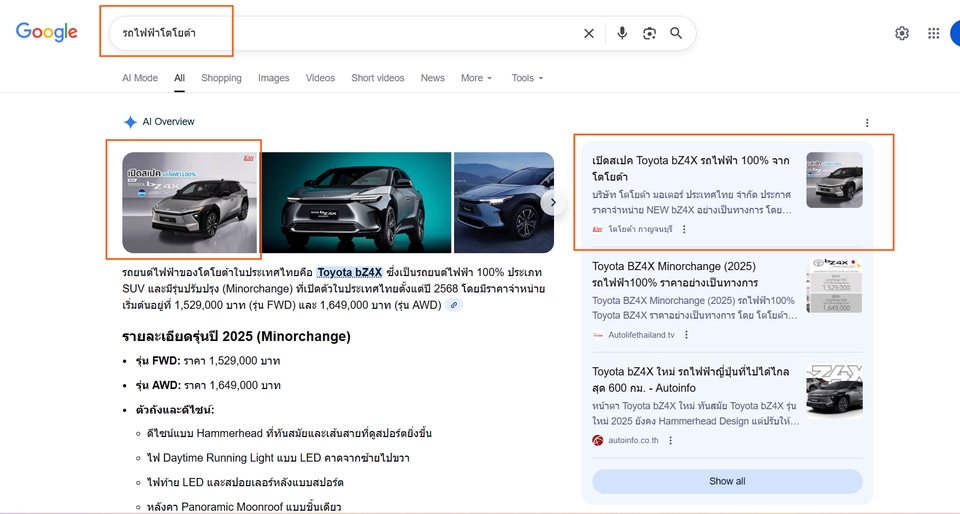Image resolution: width=960 pixels, height=514 pixels.
Task: Go to the Shopping tab
Action: click(x=221, y=78)
